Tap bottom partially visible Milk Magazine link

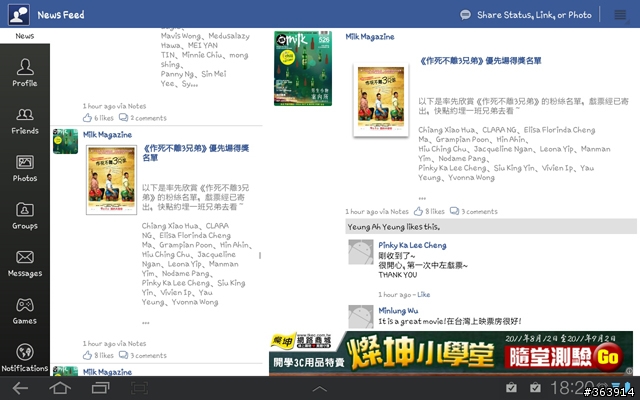[x=107, y=372]
